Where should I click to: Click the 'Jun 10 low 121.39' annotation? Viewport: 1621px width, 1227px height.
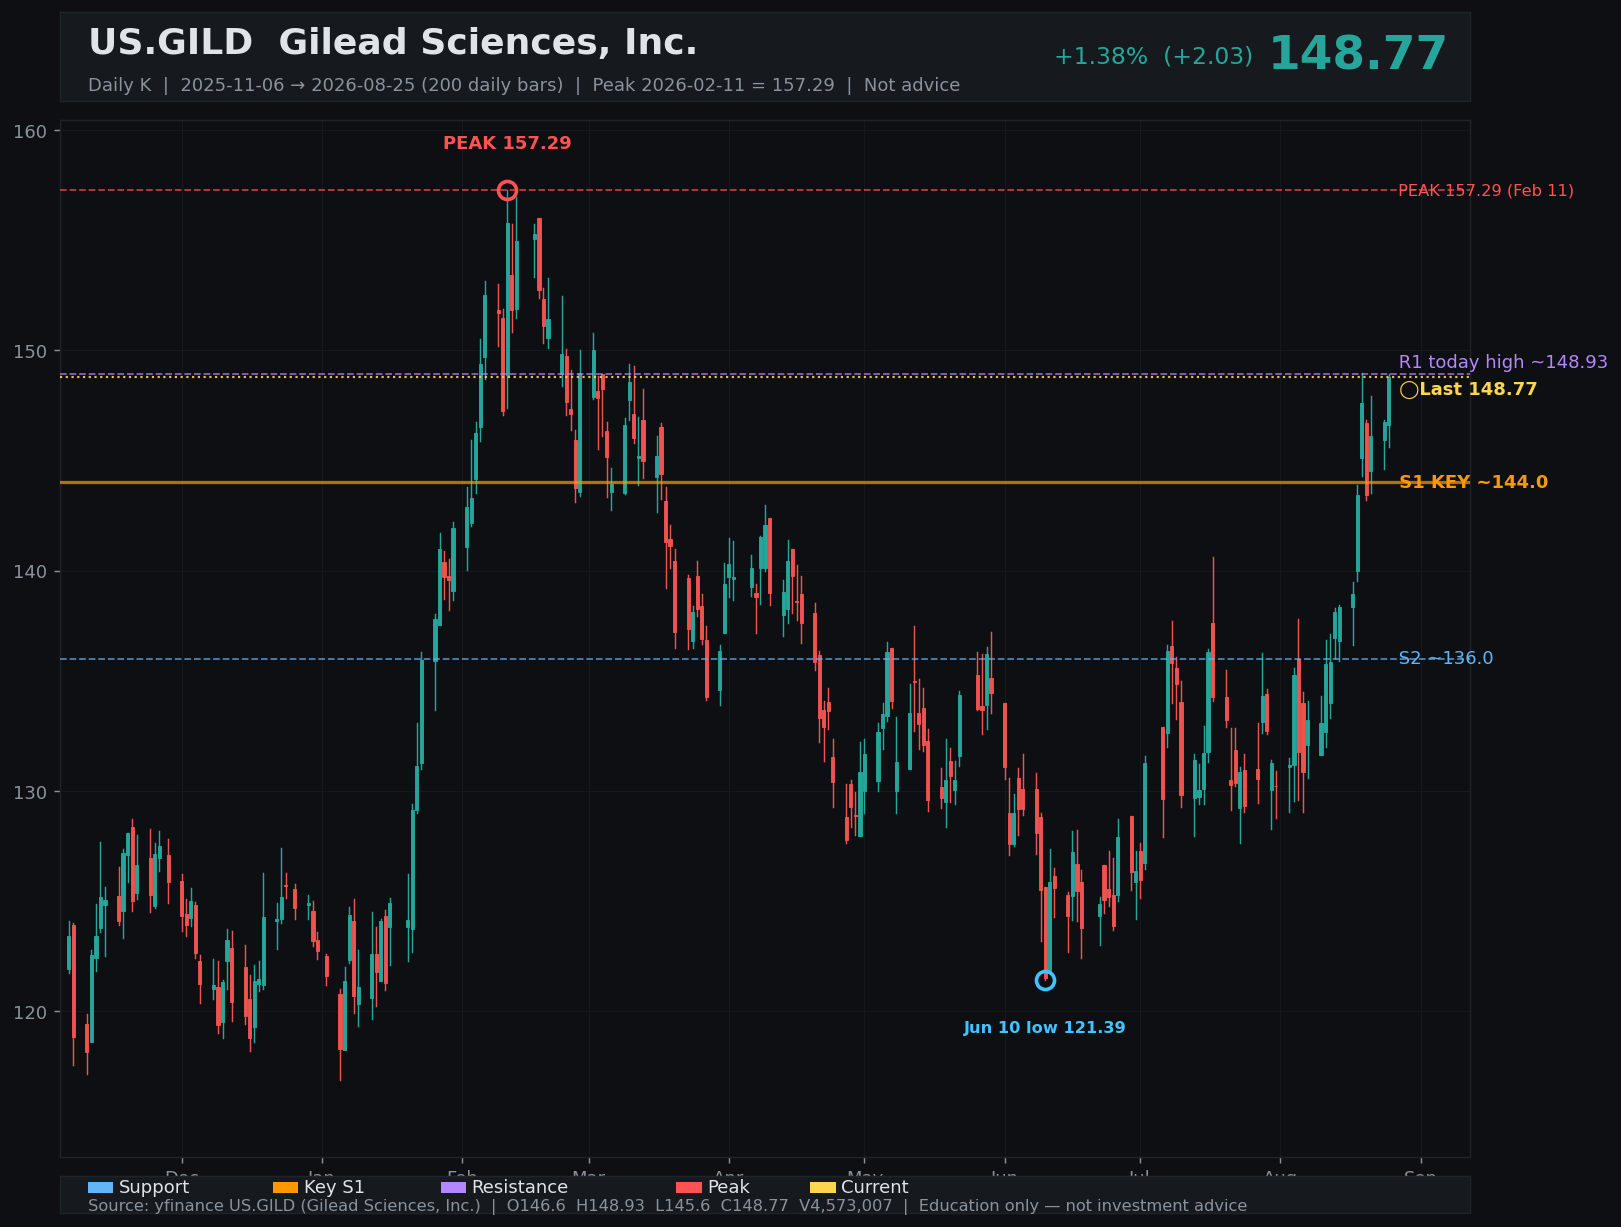coord(1044,1028)
